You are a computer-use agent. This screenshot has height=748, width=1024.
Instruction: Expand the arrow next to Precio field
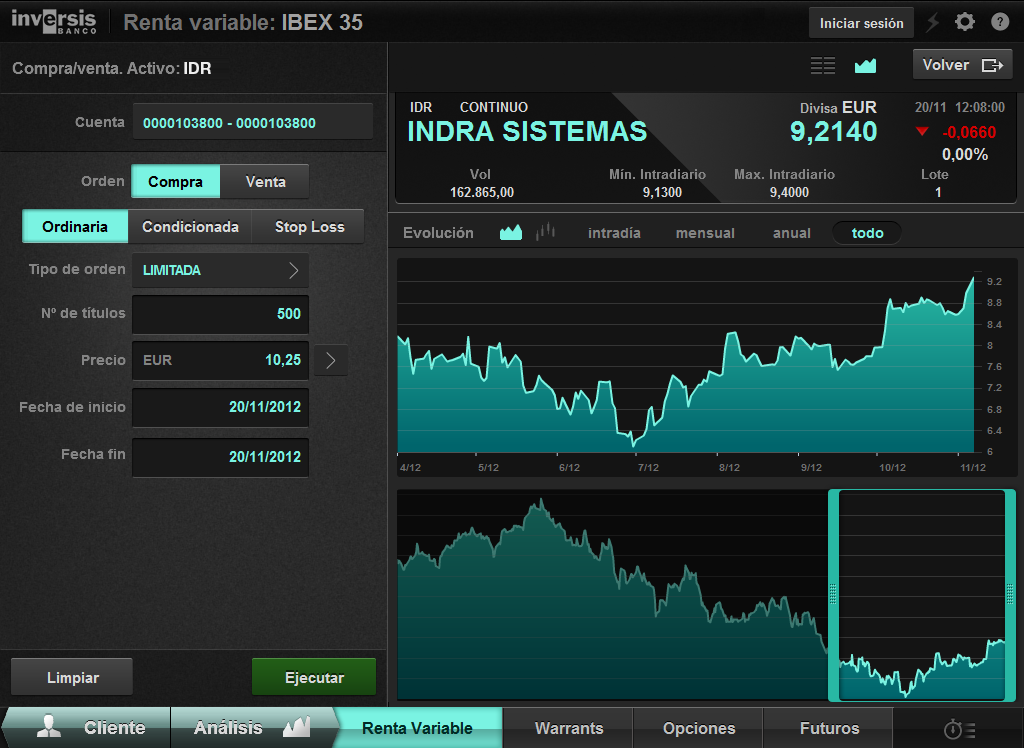coord(331,360)
